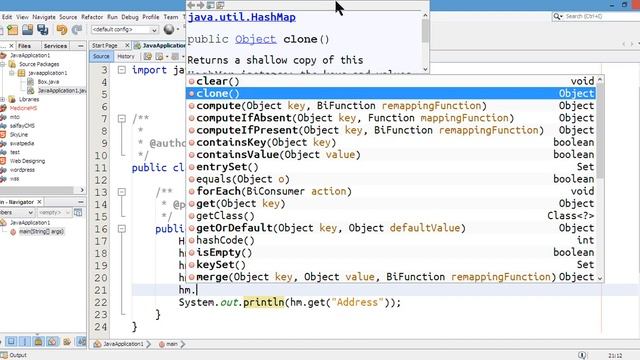Click the Navigator panel's rightmost toolbar icon
The height and width of the screenshot is (360, 640).
[78, 212]
